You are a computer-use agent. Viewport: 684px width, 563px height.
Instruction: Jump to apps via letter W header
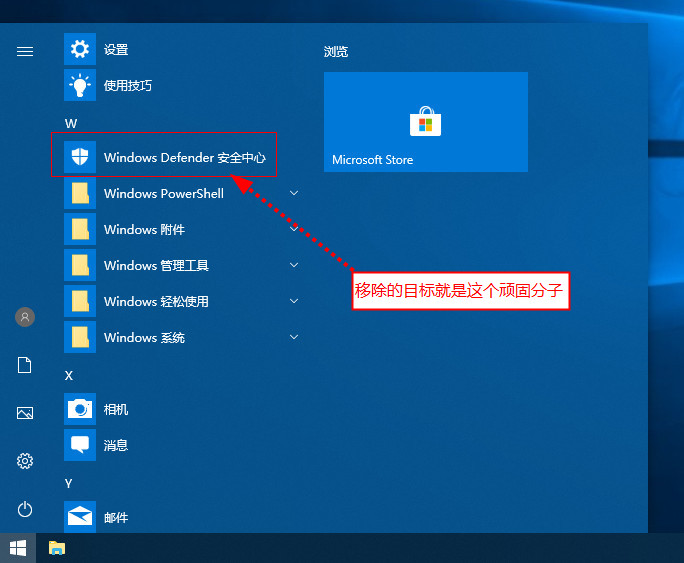tap(70, 123)
